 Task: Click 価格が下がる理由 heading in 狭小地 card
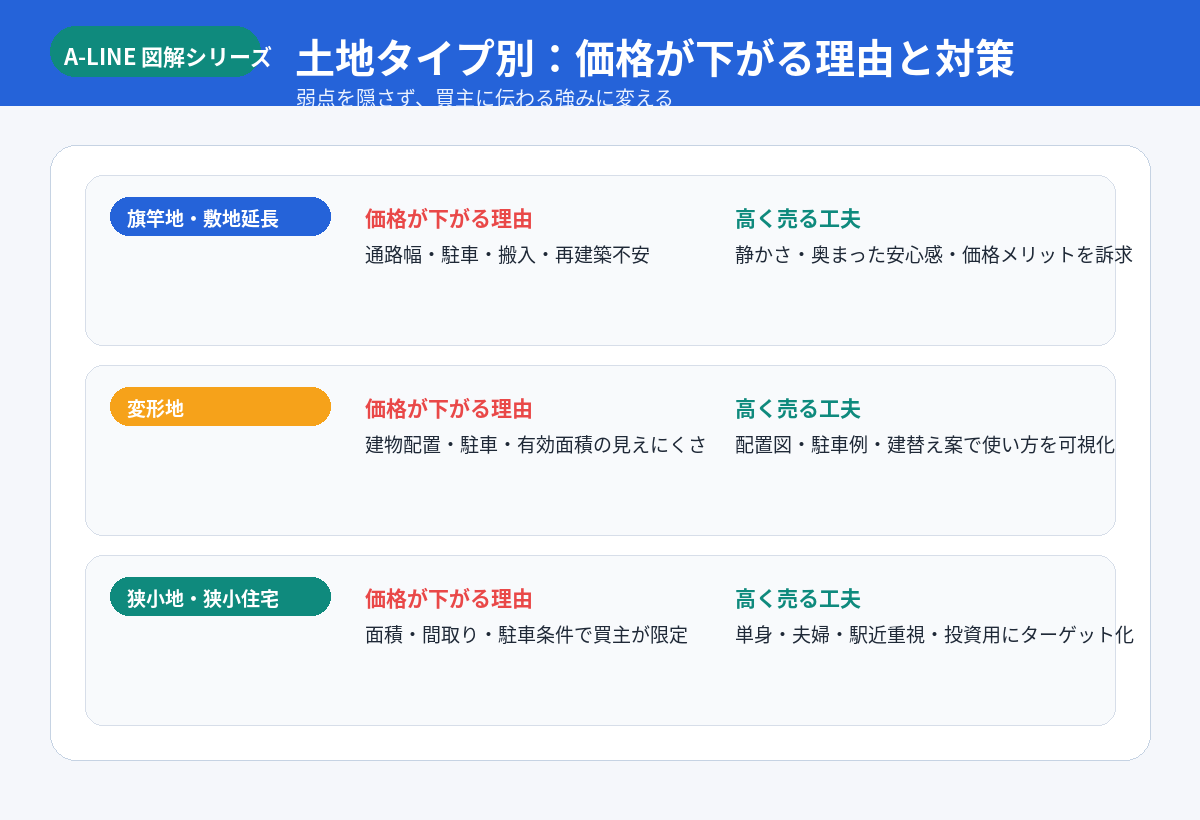[448, 599]
